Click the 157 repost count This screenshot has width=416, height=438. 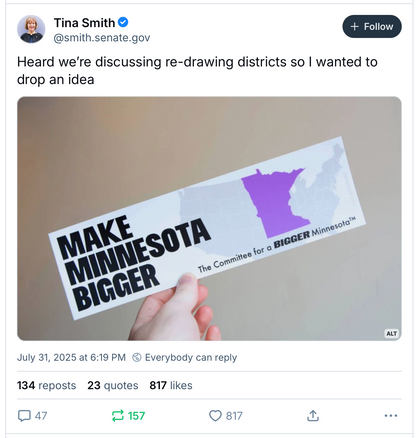pos(136,416)
